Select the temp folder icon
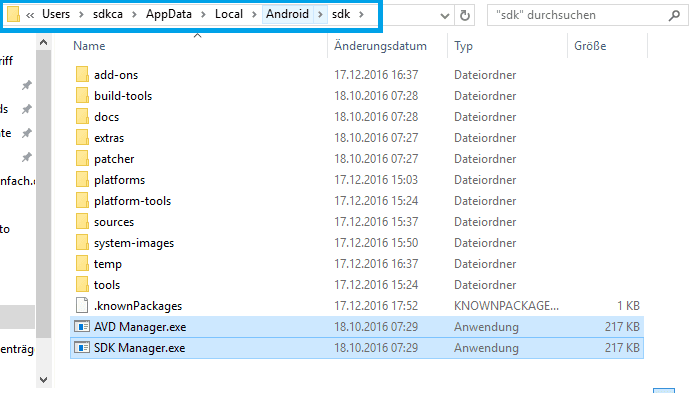698x393 pixels. (82, 263)
